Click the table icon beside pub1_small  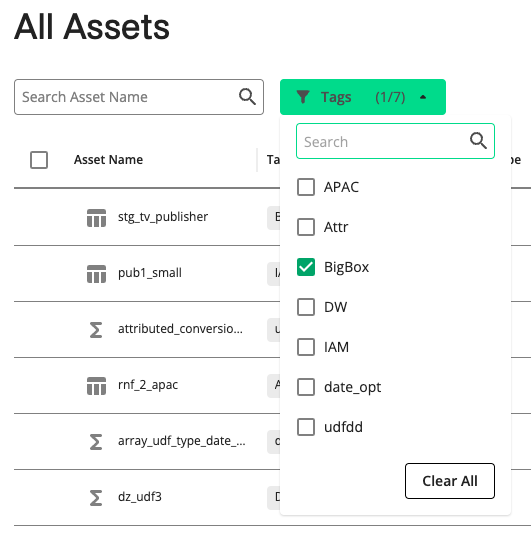click(97, 274)
